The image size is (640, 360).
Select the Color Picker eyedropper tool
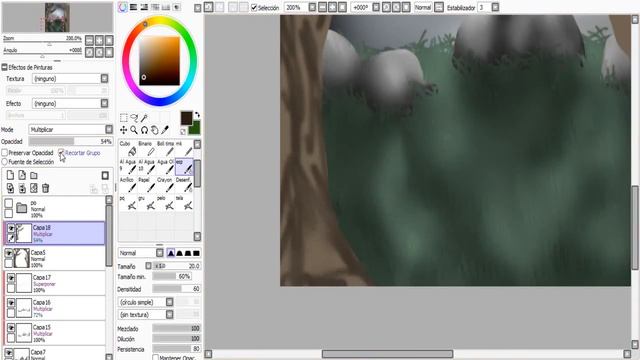coord(165,130)
